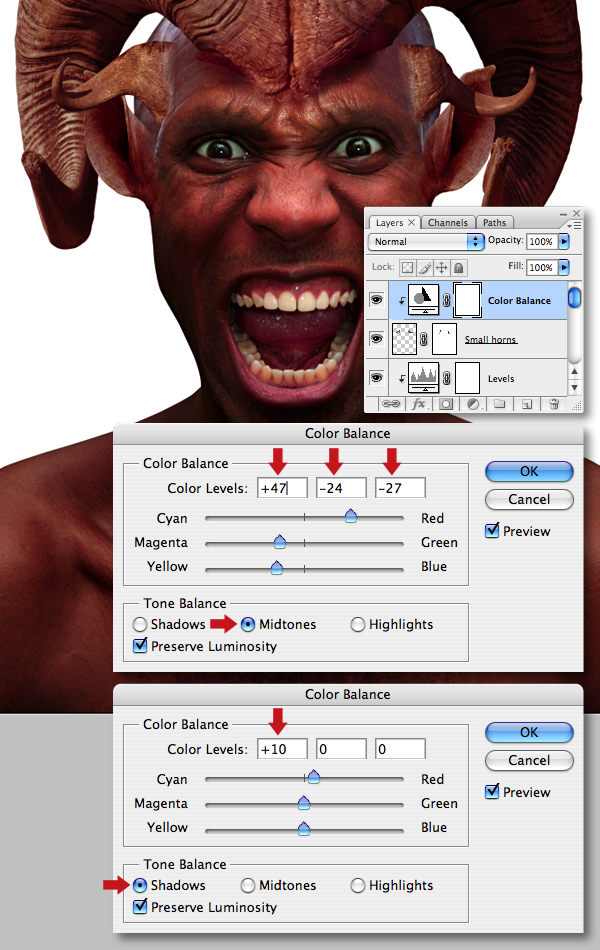Select Shadows radio in the +47 Color Balance dialog
This screenshot has width=600, height=950.
(x=140, y=624)
